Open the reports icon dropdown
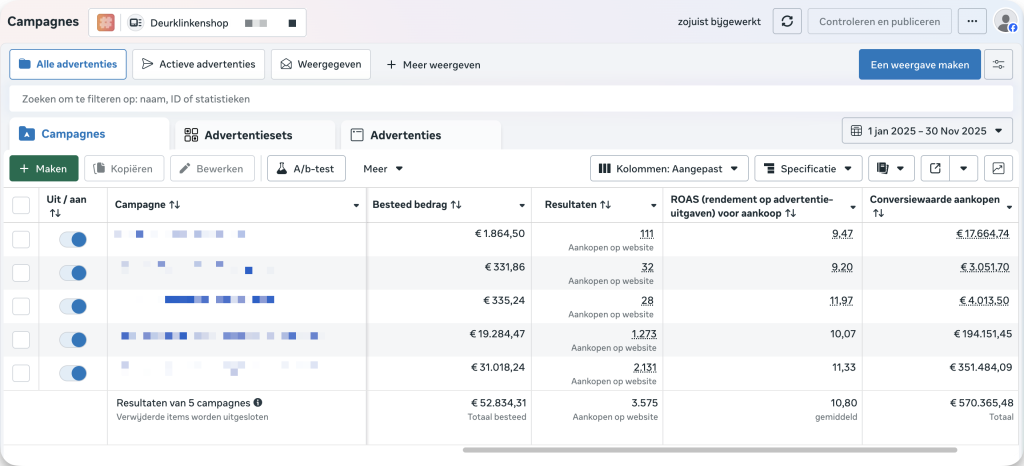Image resolution: width=1024 pixels, height=466 pixels. coord(891,168)
